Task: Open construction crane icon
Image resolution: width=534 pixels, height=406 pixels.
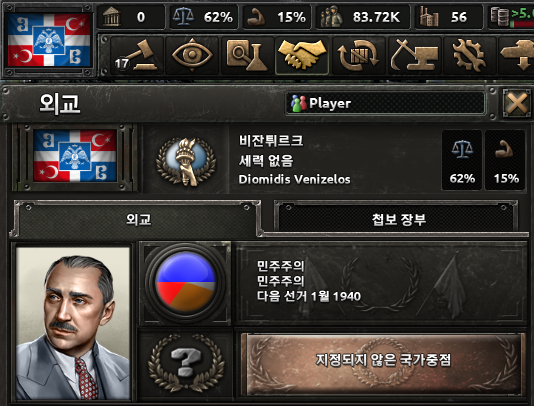Action: 414,56
